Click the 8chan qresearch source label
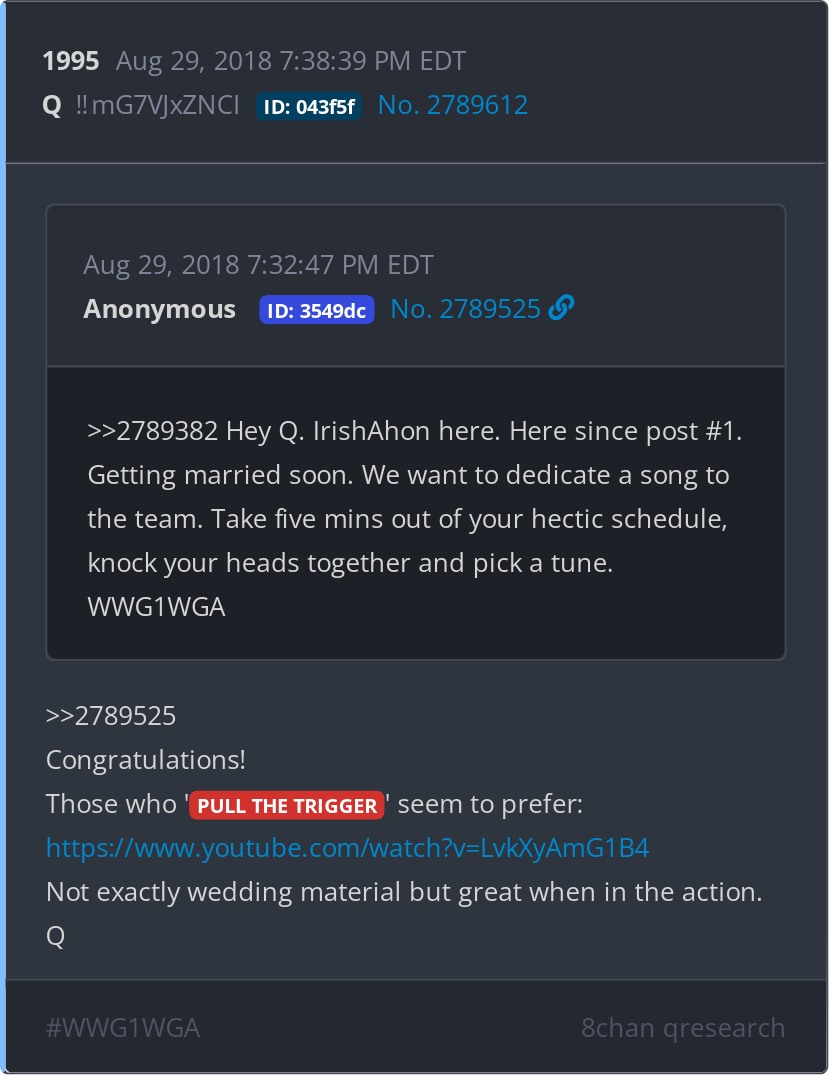The width and height of the screenshot is (830, 1076). 683,1028
